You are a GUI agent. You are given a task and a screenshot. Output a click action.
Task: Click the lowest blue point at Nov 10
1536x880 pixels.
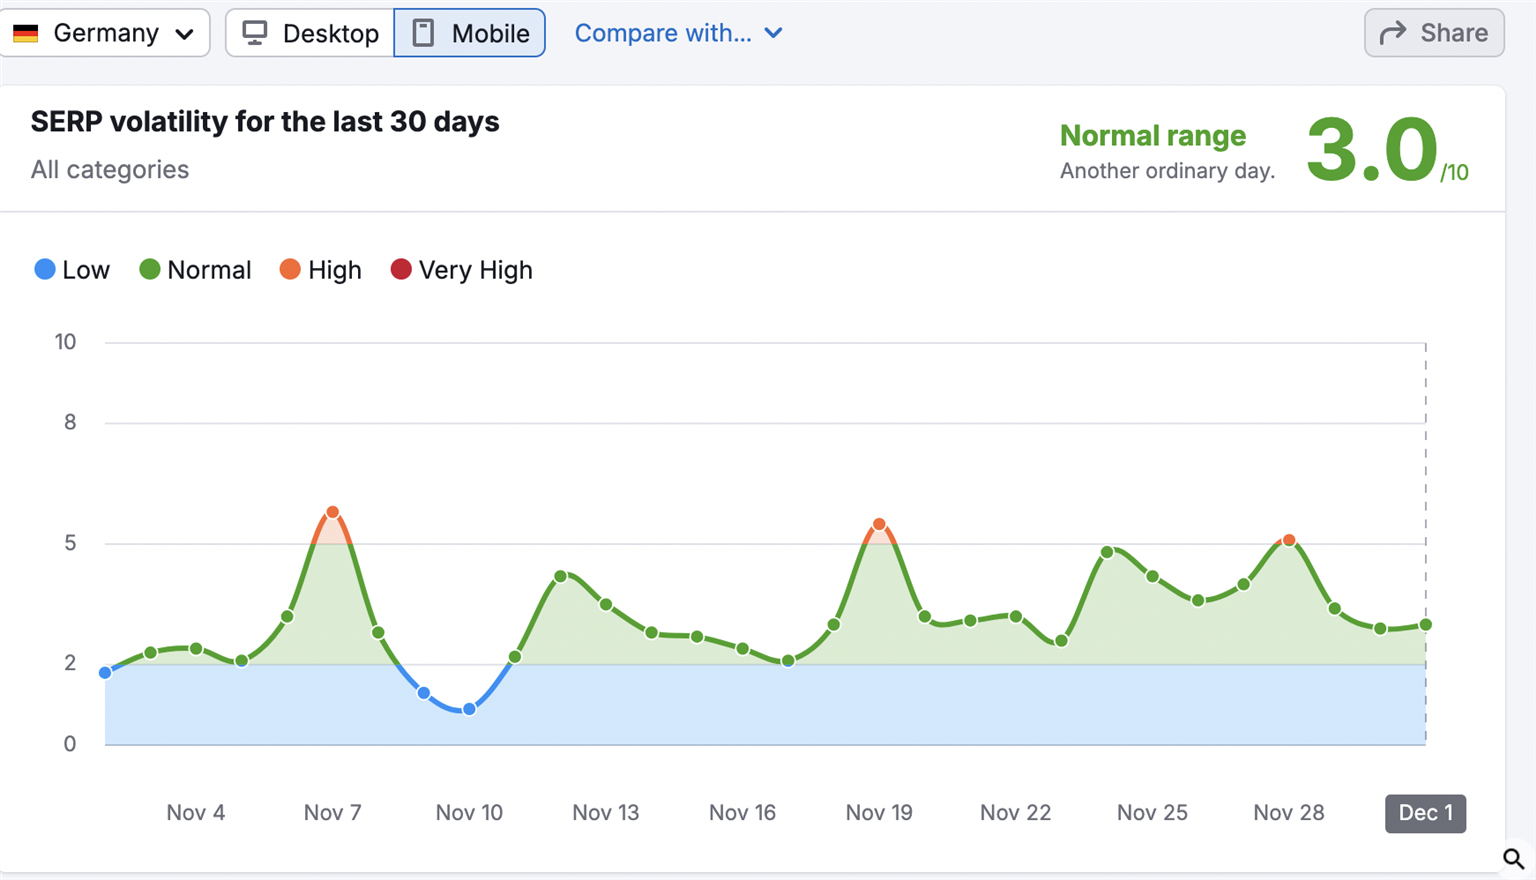(x=469, y=709)
